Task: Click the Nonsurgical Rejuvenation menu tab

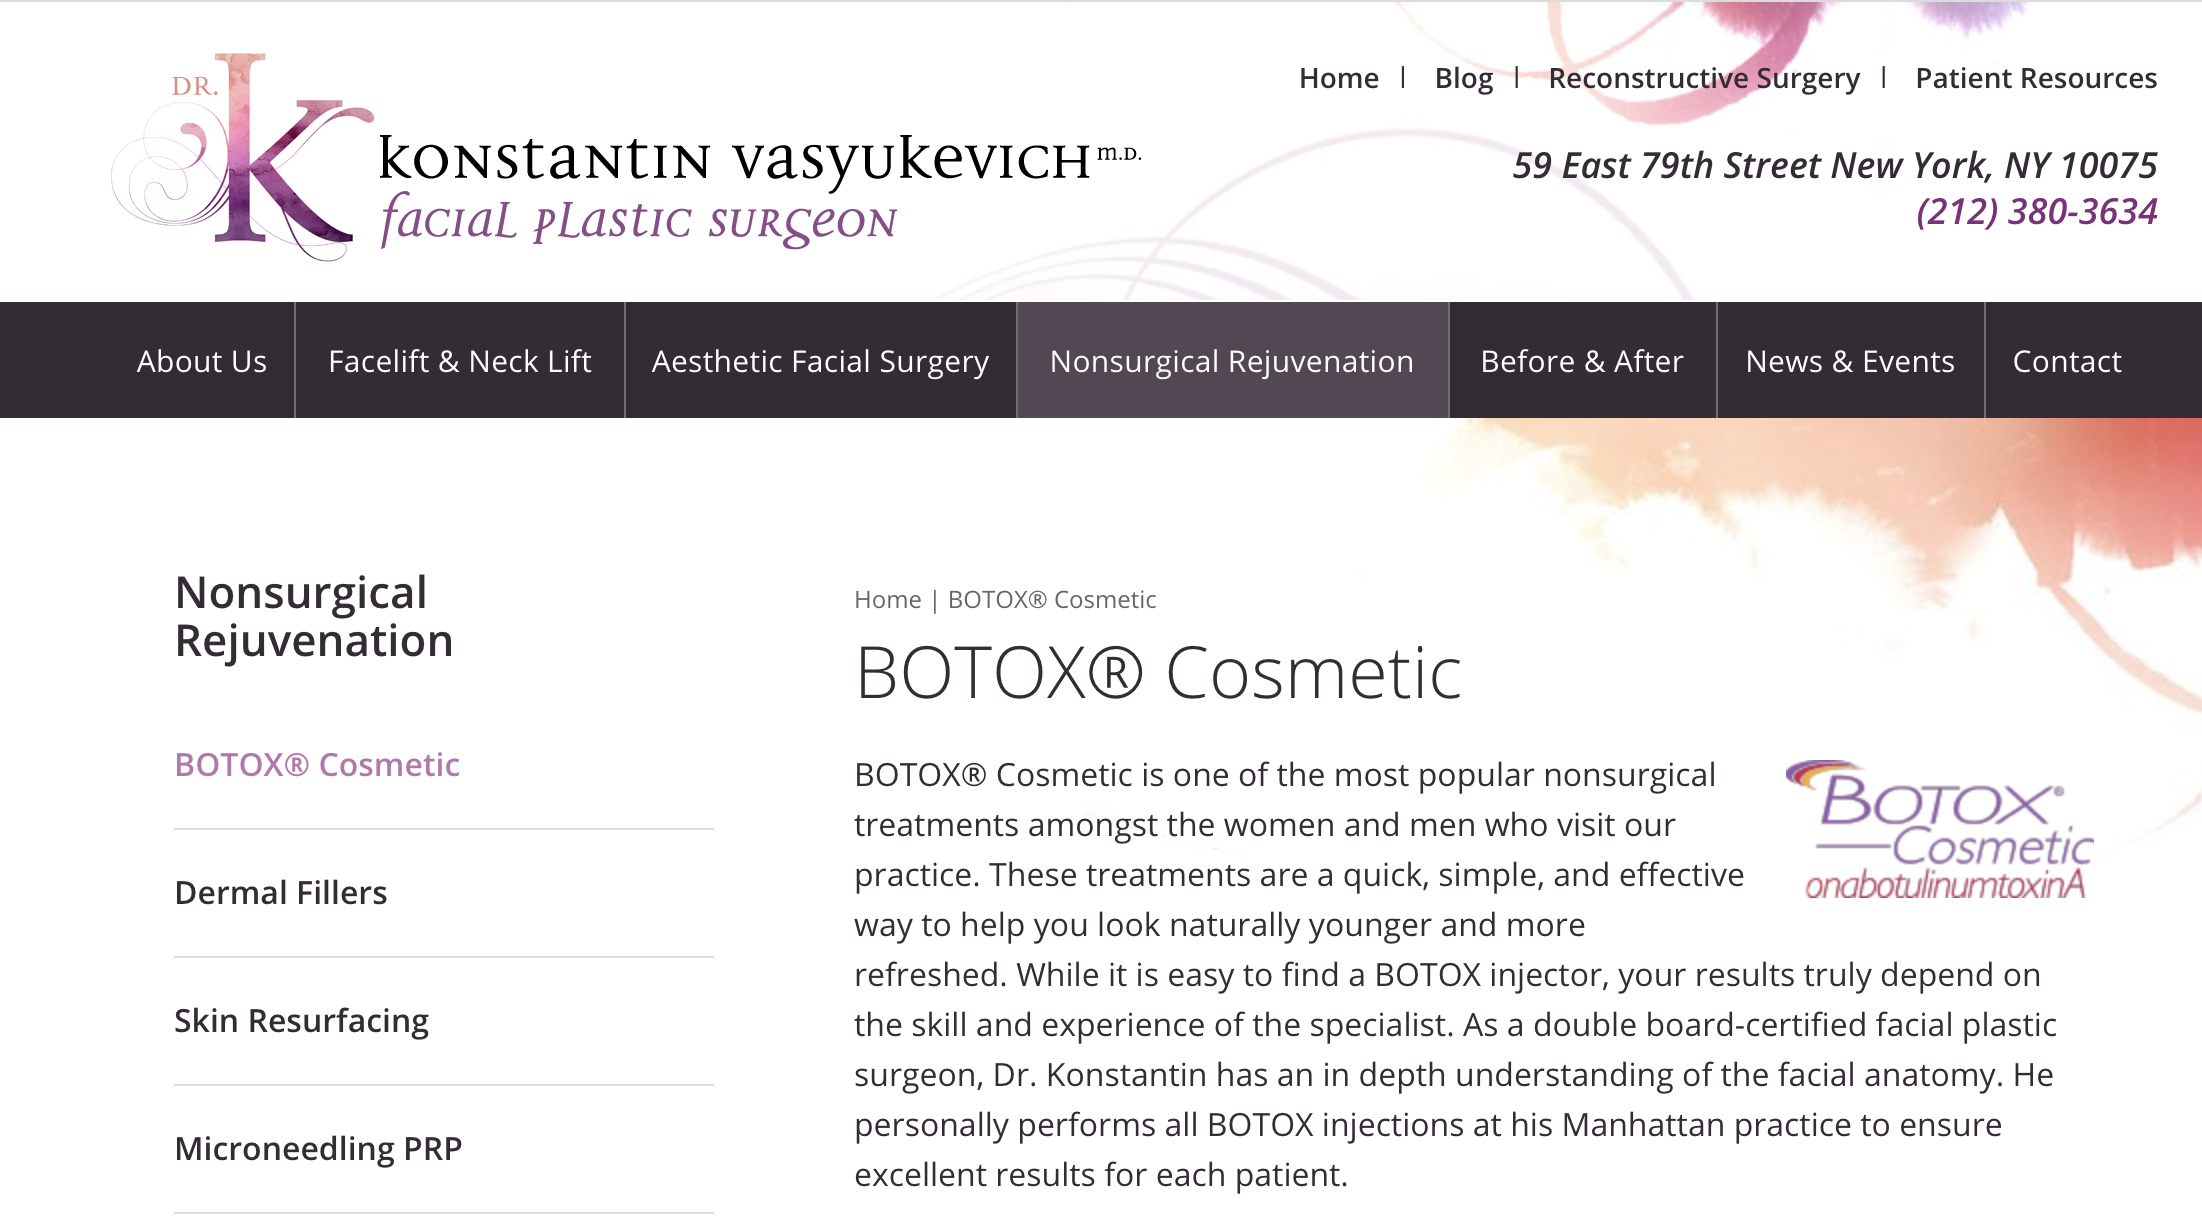Action: click(1232, 361)
